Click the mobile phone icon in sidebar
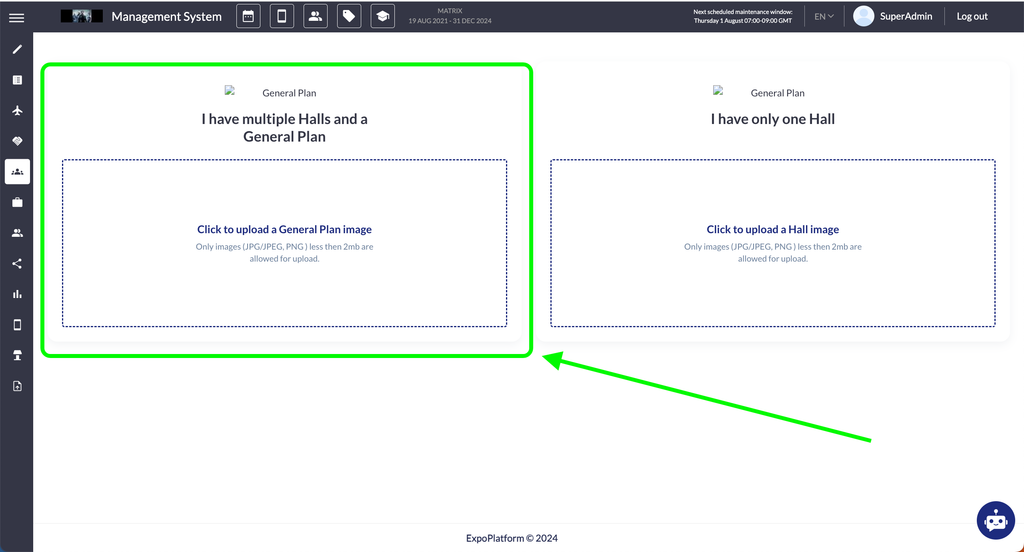Image resolution: width=1024 pixels, height=552 pixels. click(x=17, y=325)
